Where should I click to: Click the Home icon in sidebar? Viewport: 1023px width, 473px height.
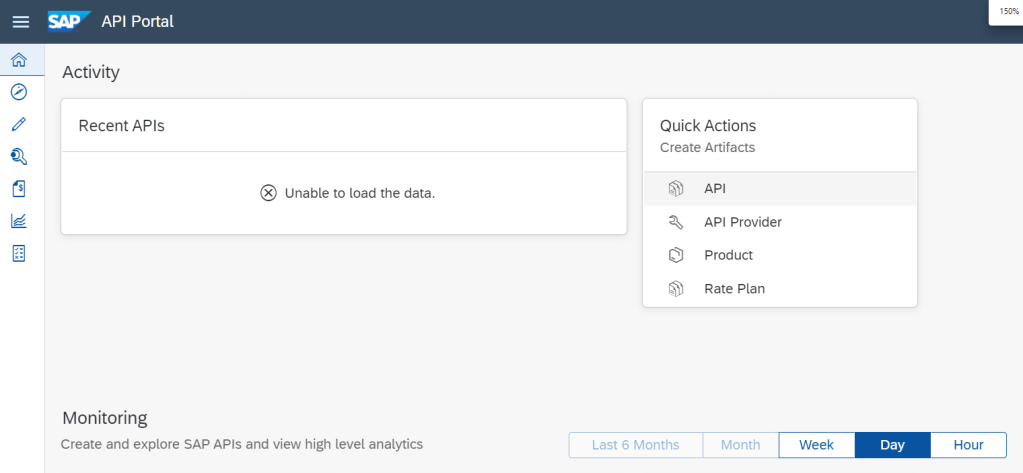coord(18,60)
